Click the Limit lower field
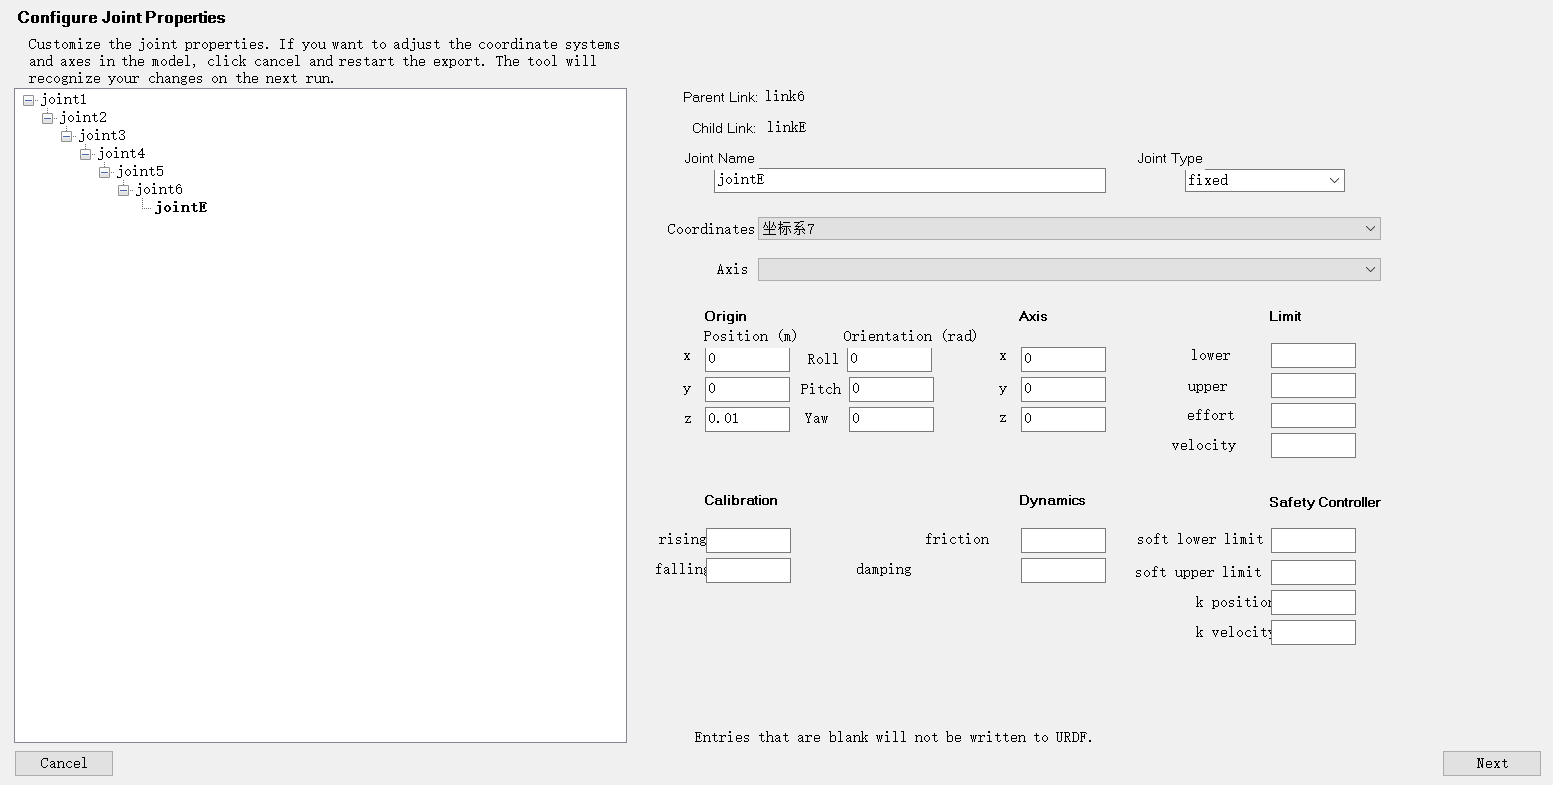1553x785 pixels. point(1313,355)
